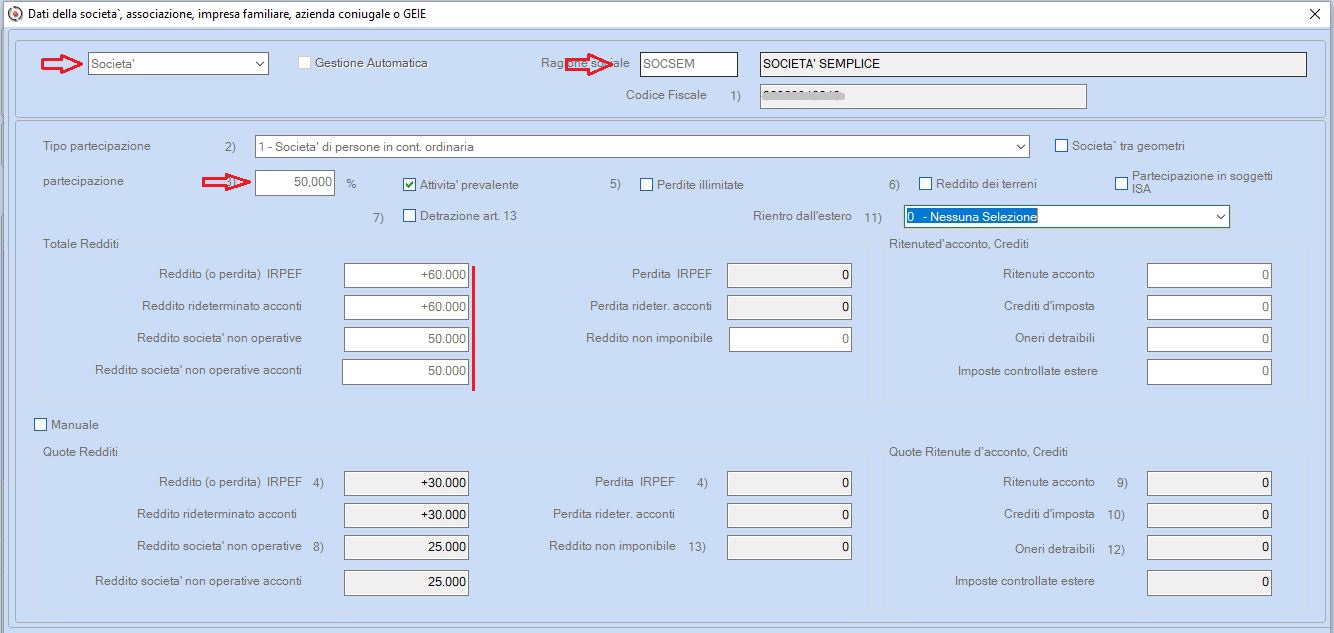The height and width of the screenshot is (633, 1334).
Task: Click Quote Crediti d'imposta field 10)
Action: point(1210,515)
